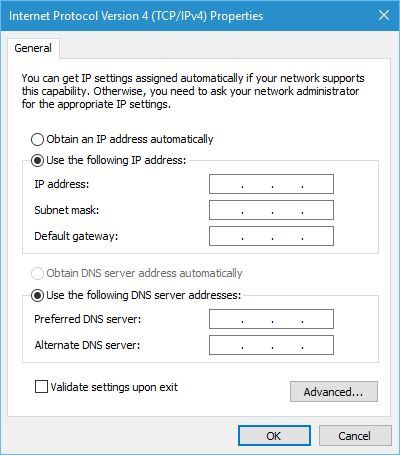Viewport: 400px width, 455px height.
Task: Click the IP address input field
Action: click(271, 184)
